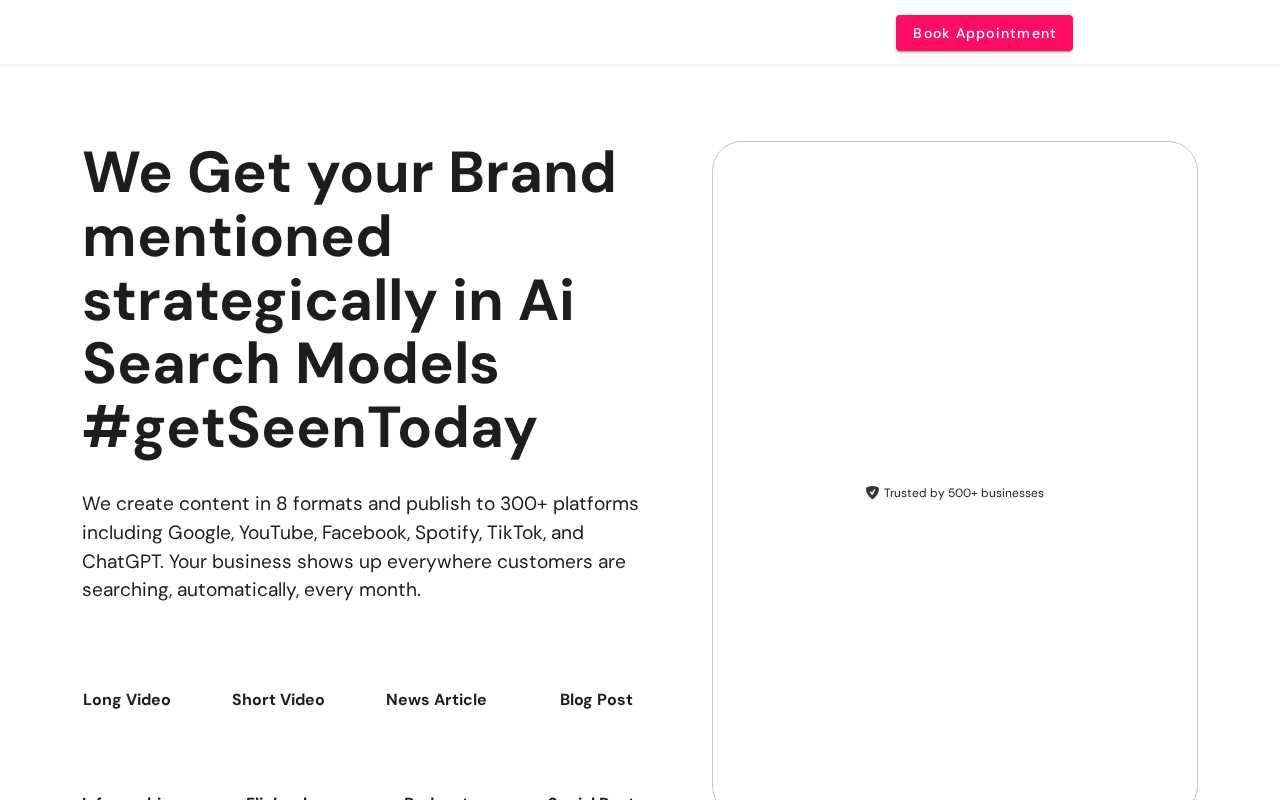The width and height of the screenshot is (1280, 800).
Task: Select the Long Video format
Action: pos(127,700)
